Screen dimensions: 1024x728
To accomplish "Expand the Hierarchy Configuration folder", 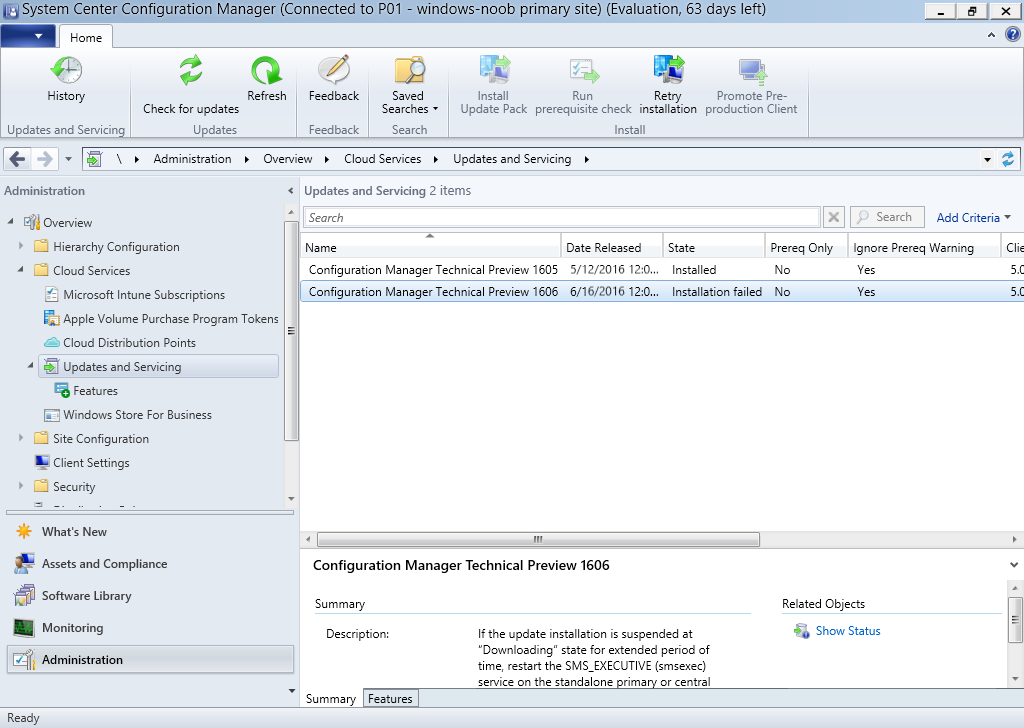I will click(21, 246).
